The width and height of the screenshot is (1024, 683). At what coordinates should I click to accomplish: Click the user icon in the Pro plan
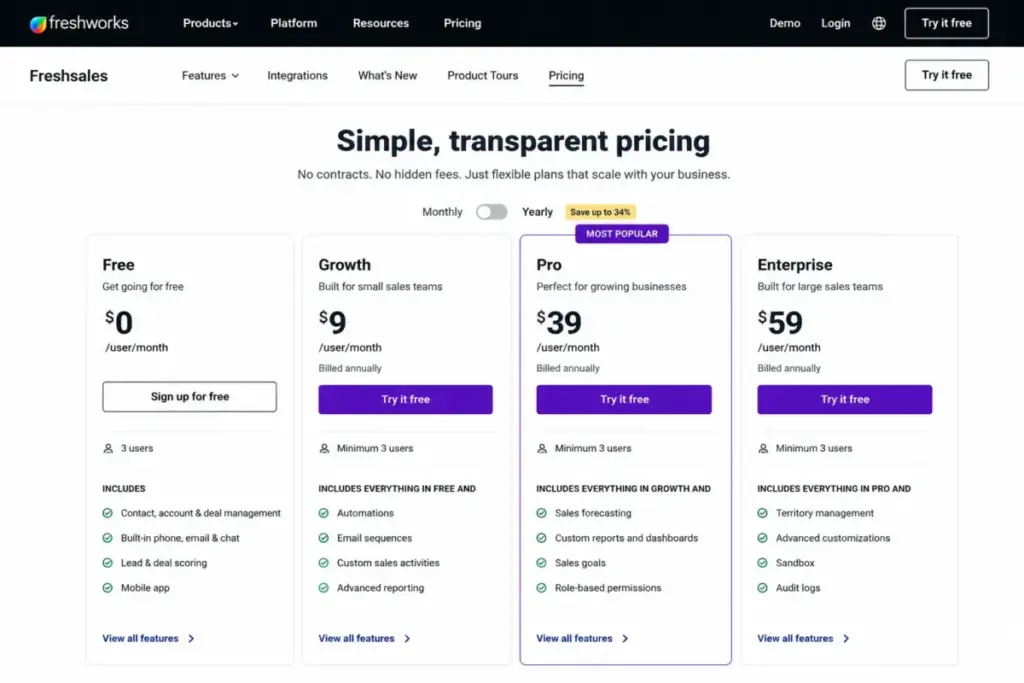coord(542,449)
